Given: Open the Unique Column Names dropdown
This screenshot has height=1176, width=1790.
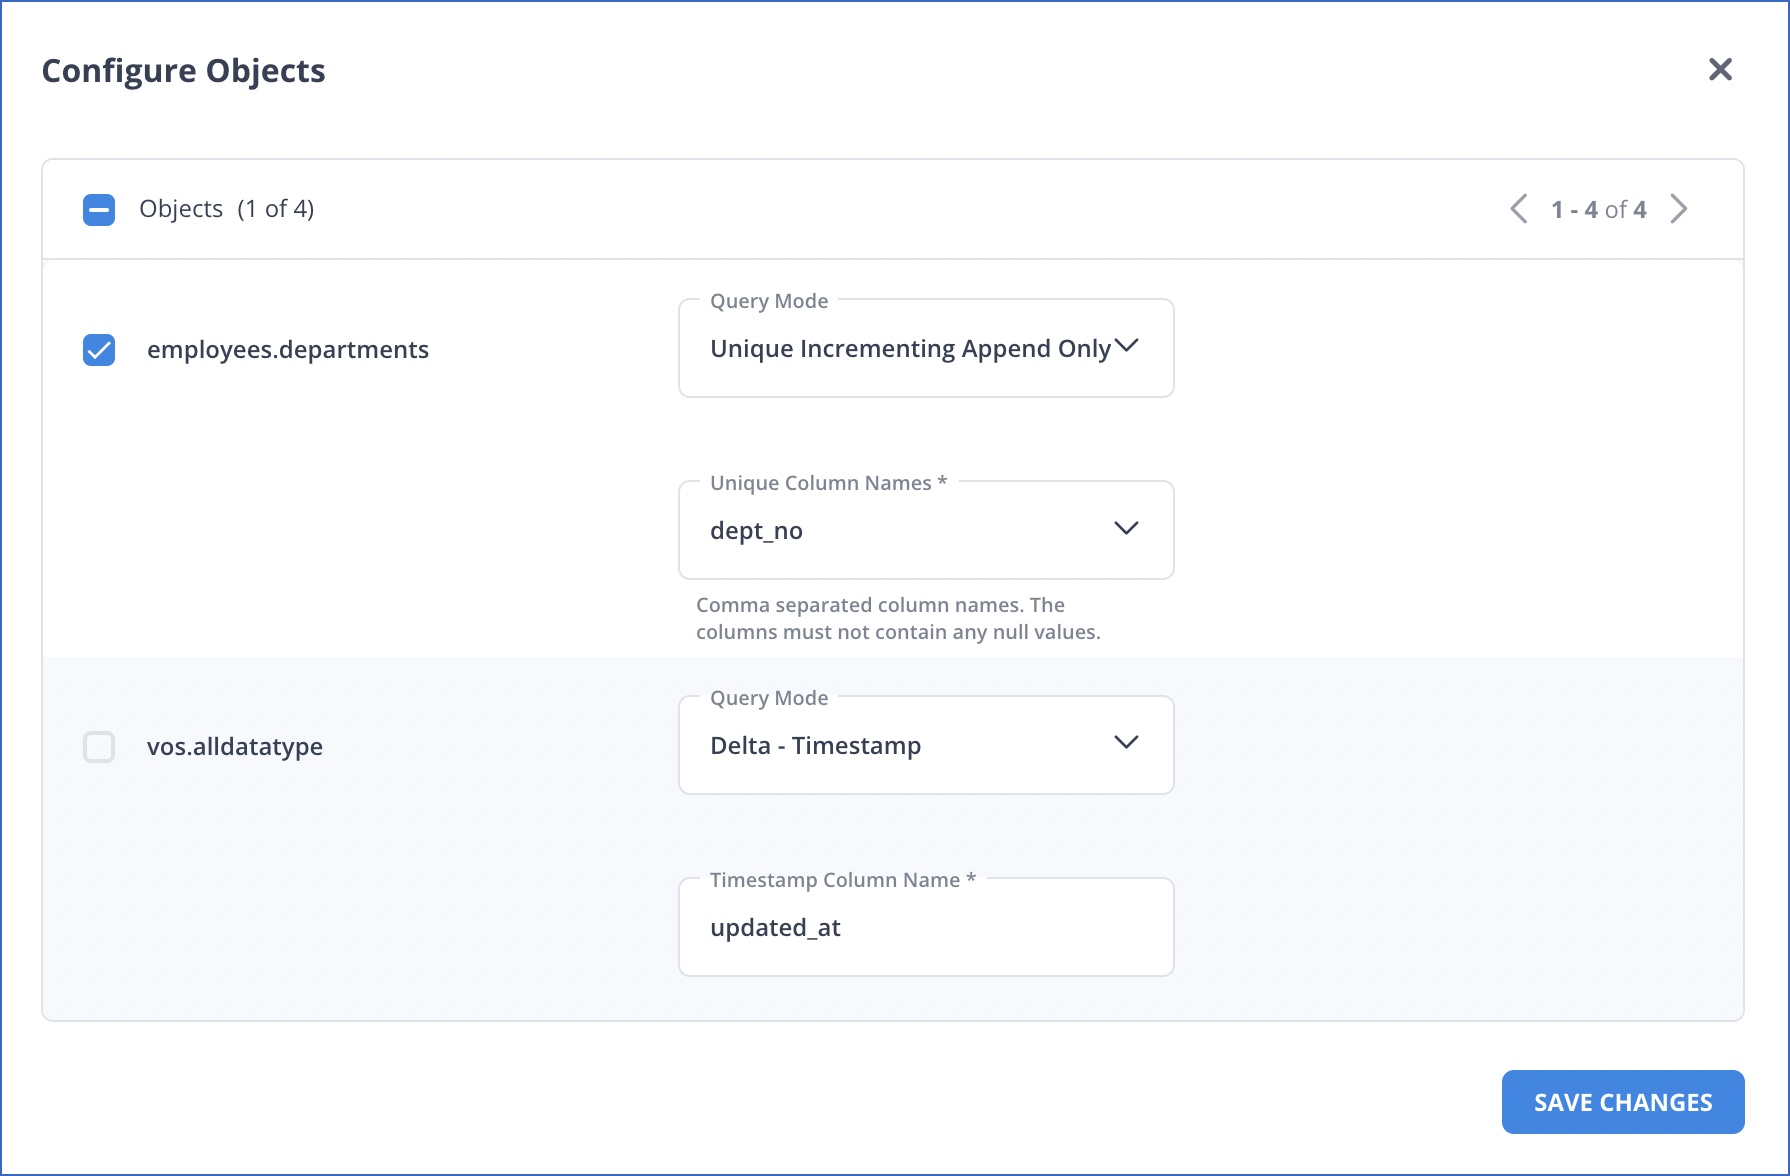Looking at the screenshot, I should (x=925, y=529).
